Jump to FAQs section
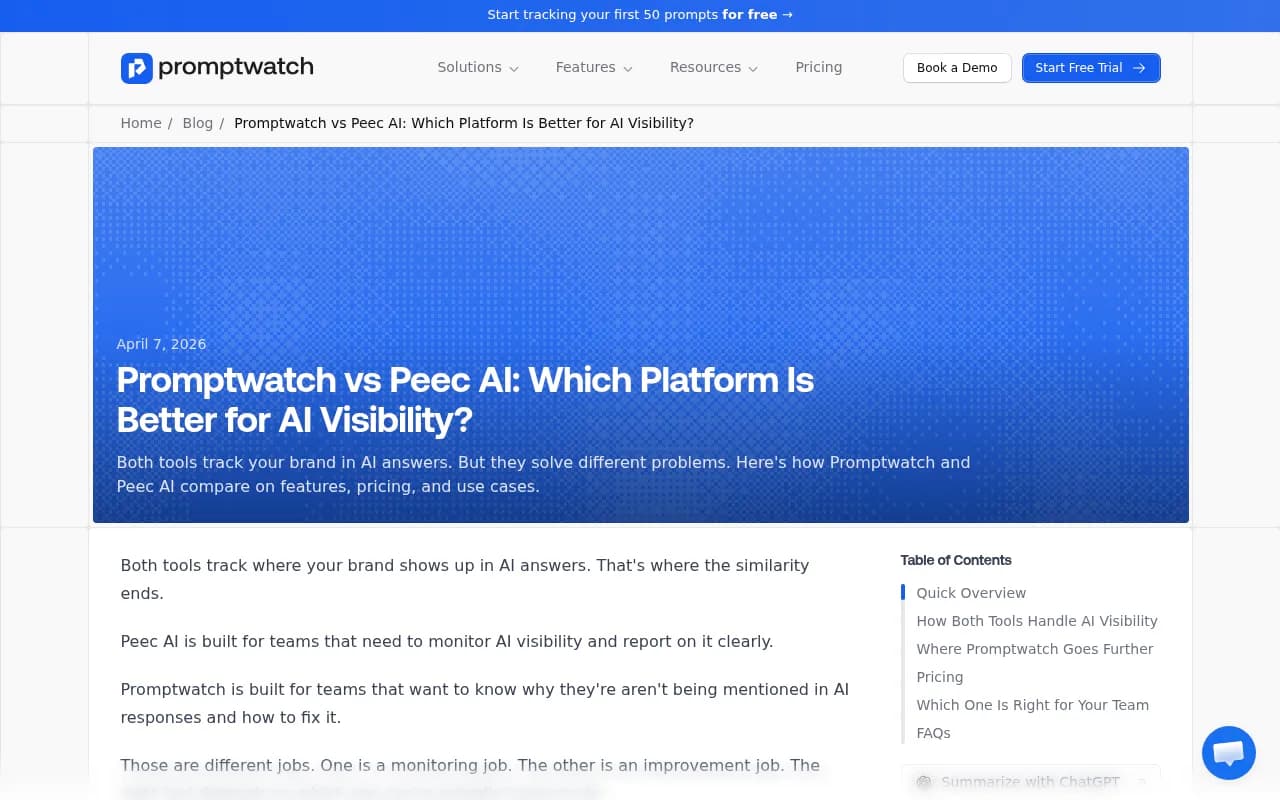The height and width of the screenshot is (800, 1280). click(x=933, y=733)
